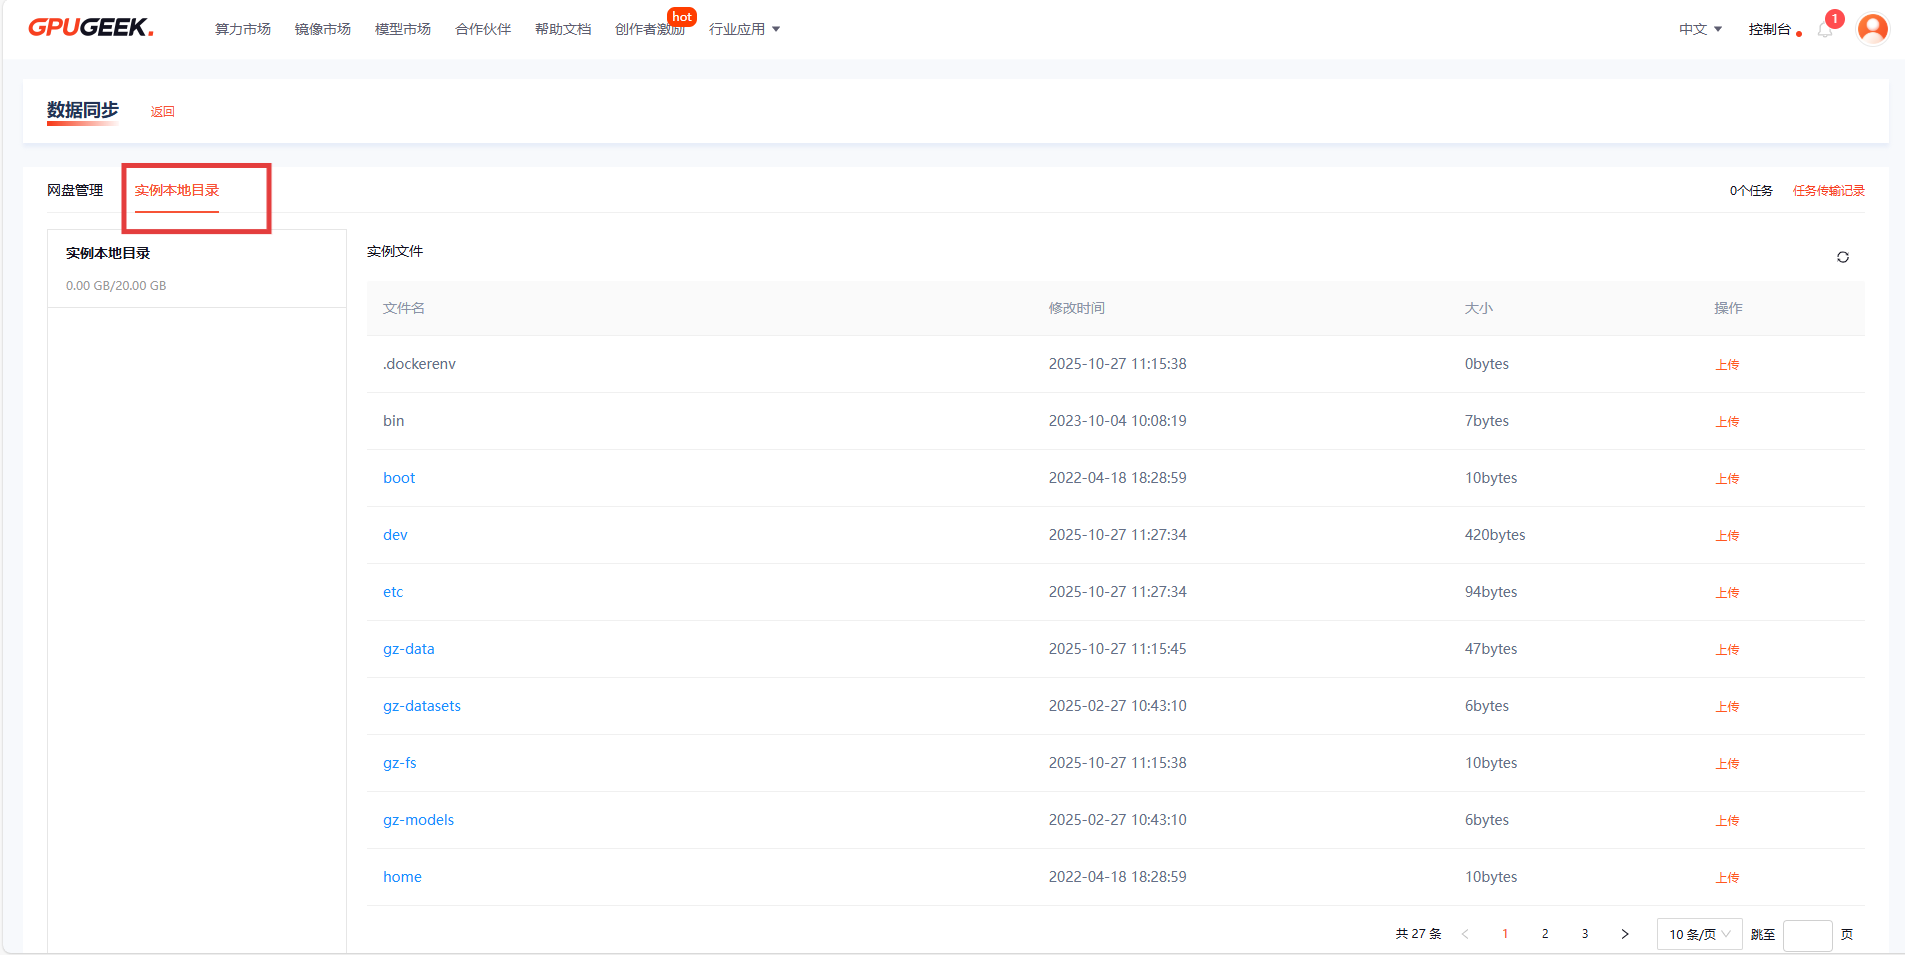This screenshot has height=955, width=1905.
Task: Upload the home directory row
Action: 1727,877
